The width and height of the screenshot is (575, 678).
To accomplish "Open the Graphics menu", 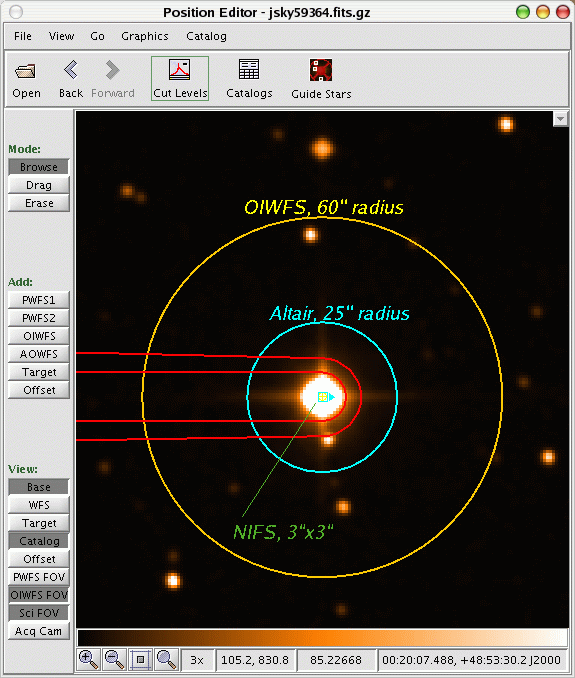I will click(145, 36).
